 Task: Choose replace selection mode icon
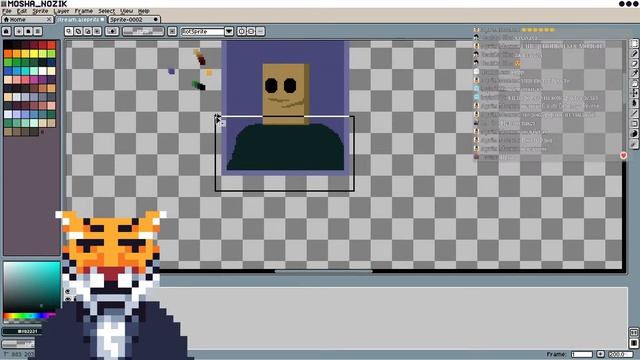(x=69, y=31)
